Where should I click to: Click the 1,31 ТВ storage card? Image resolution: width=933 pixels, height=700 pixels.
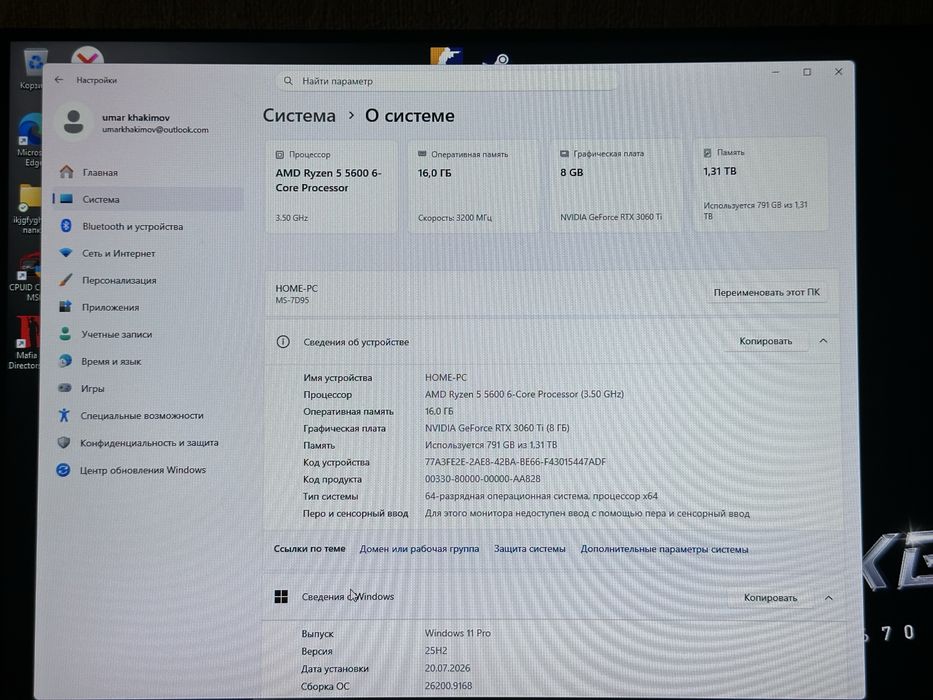[760, 184]
